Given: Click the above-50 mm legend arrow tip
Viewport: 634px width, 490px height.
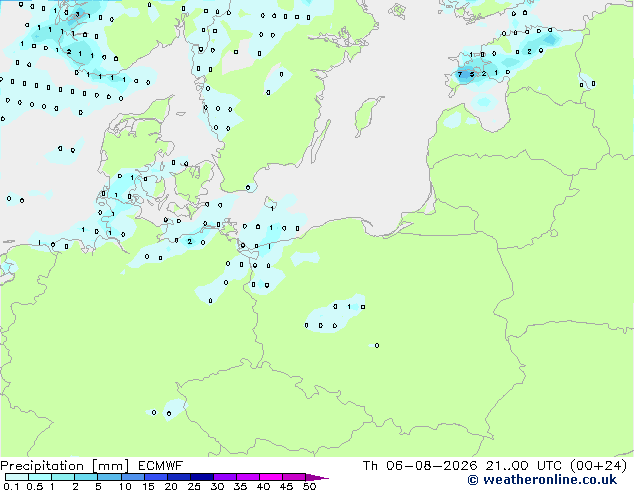Looking at the screenshot, I should (317, 477).
